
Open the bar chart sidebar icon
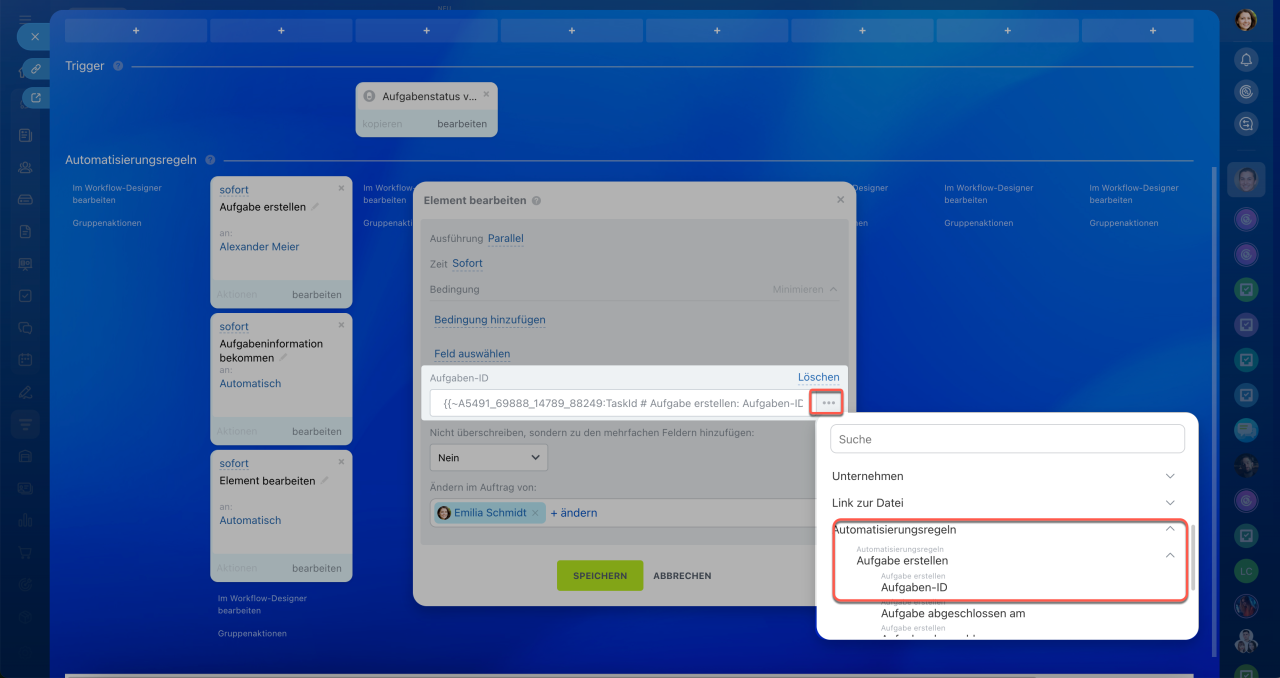pos(25,520)
